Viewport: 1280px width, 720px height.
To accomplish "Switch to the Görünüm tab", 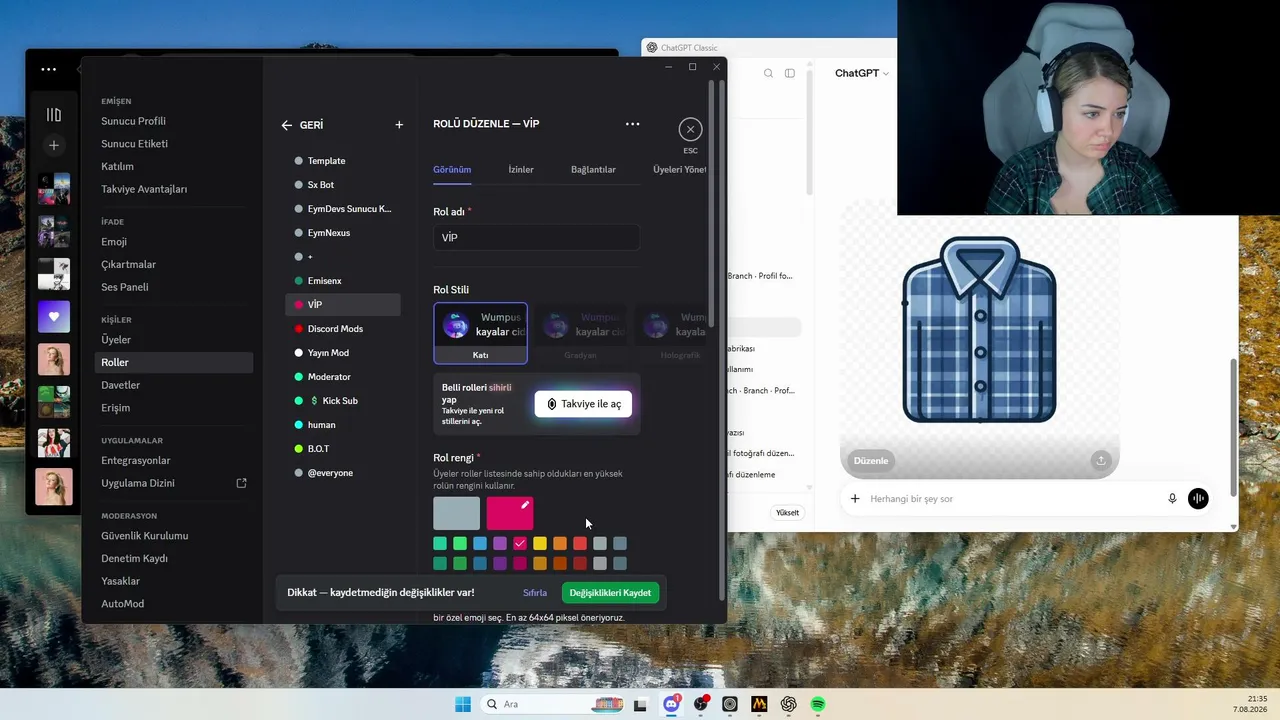I will (x=452, y=170).
